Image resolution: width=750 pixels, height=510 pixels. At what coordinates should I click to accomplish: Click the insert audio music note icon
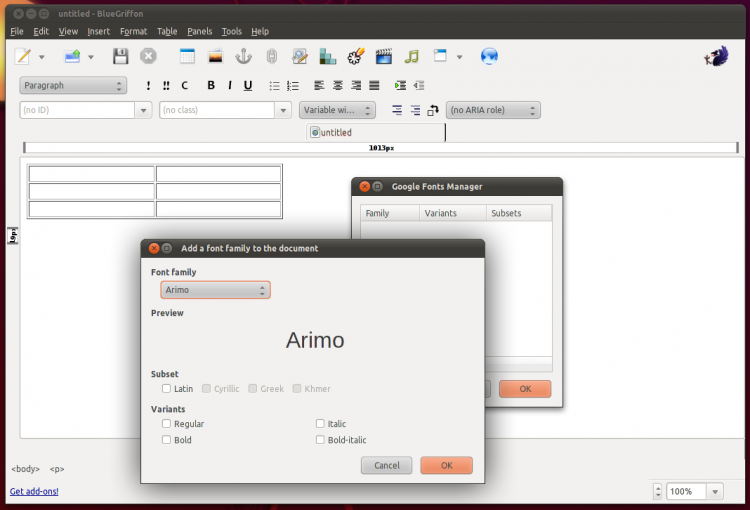[x=412, y=57]
